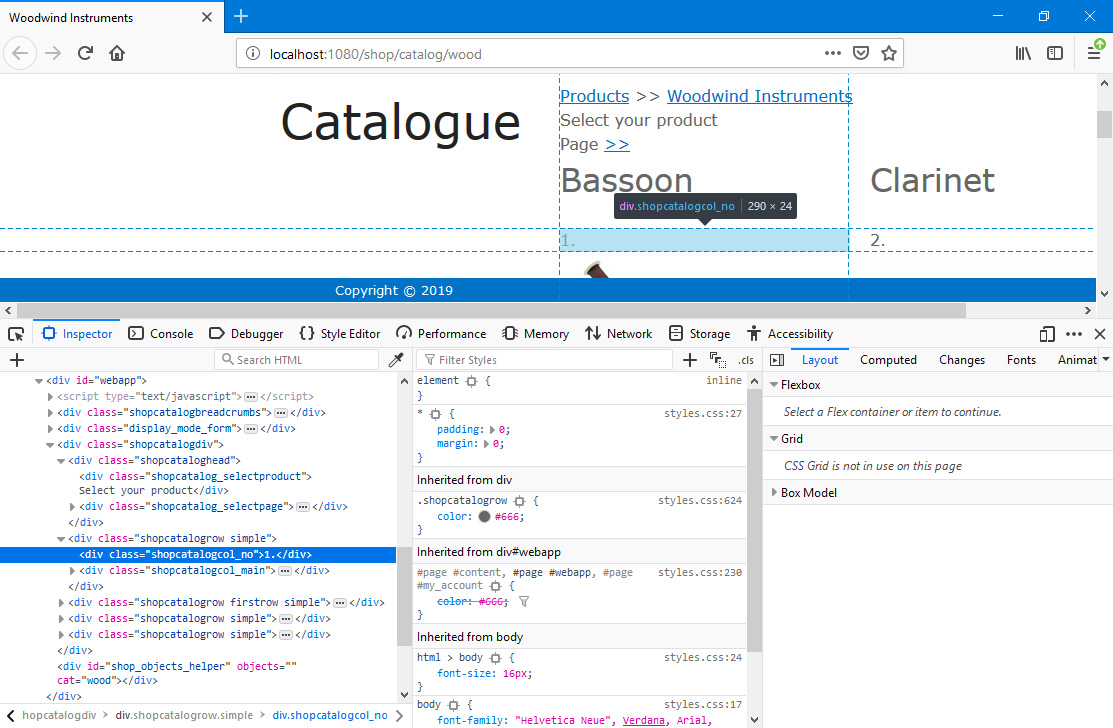The width and height of the screenshot is (1113, 728).
Task: Toggle responsive design mode icon
Action: point(1046,334)
